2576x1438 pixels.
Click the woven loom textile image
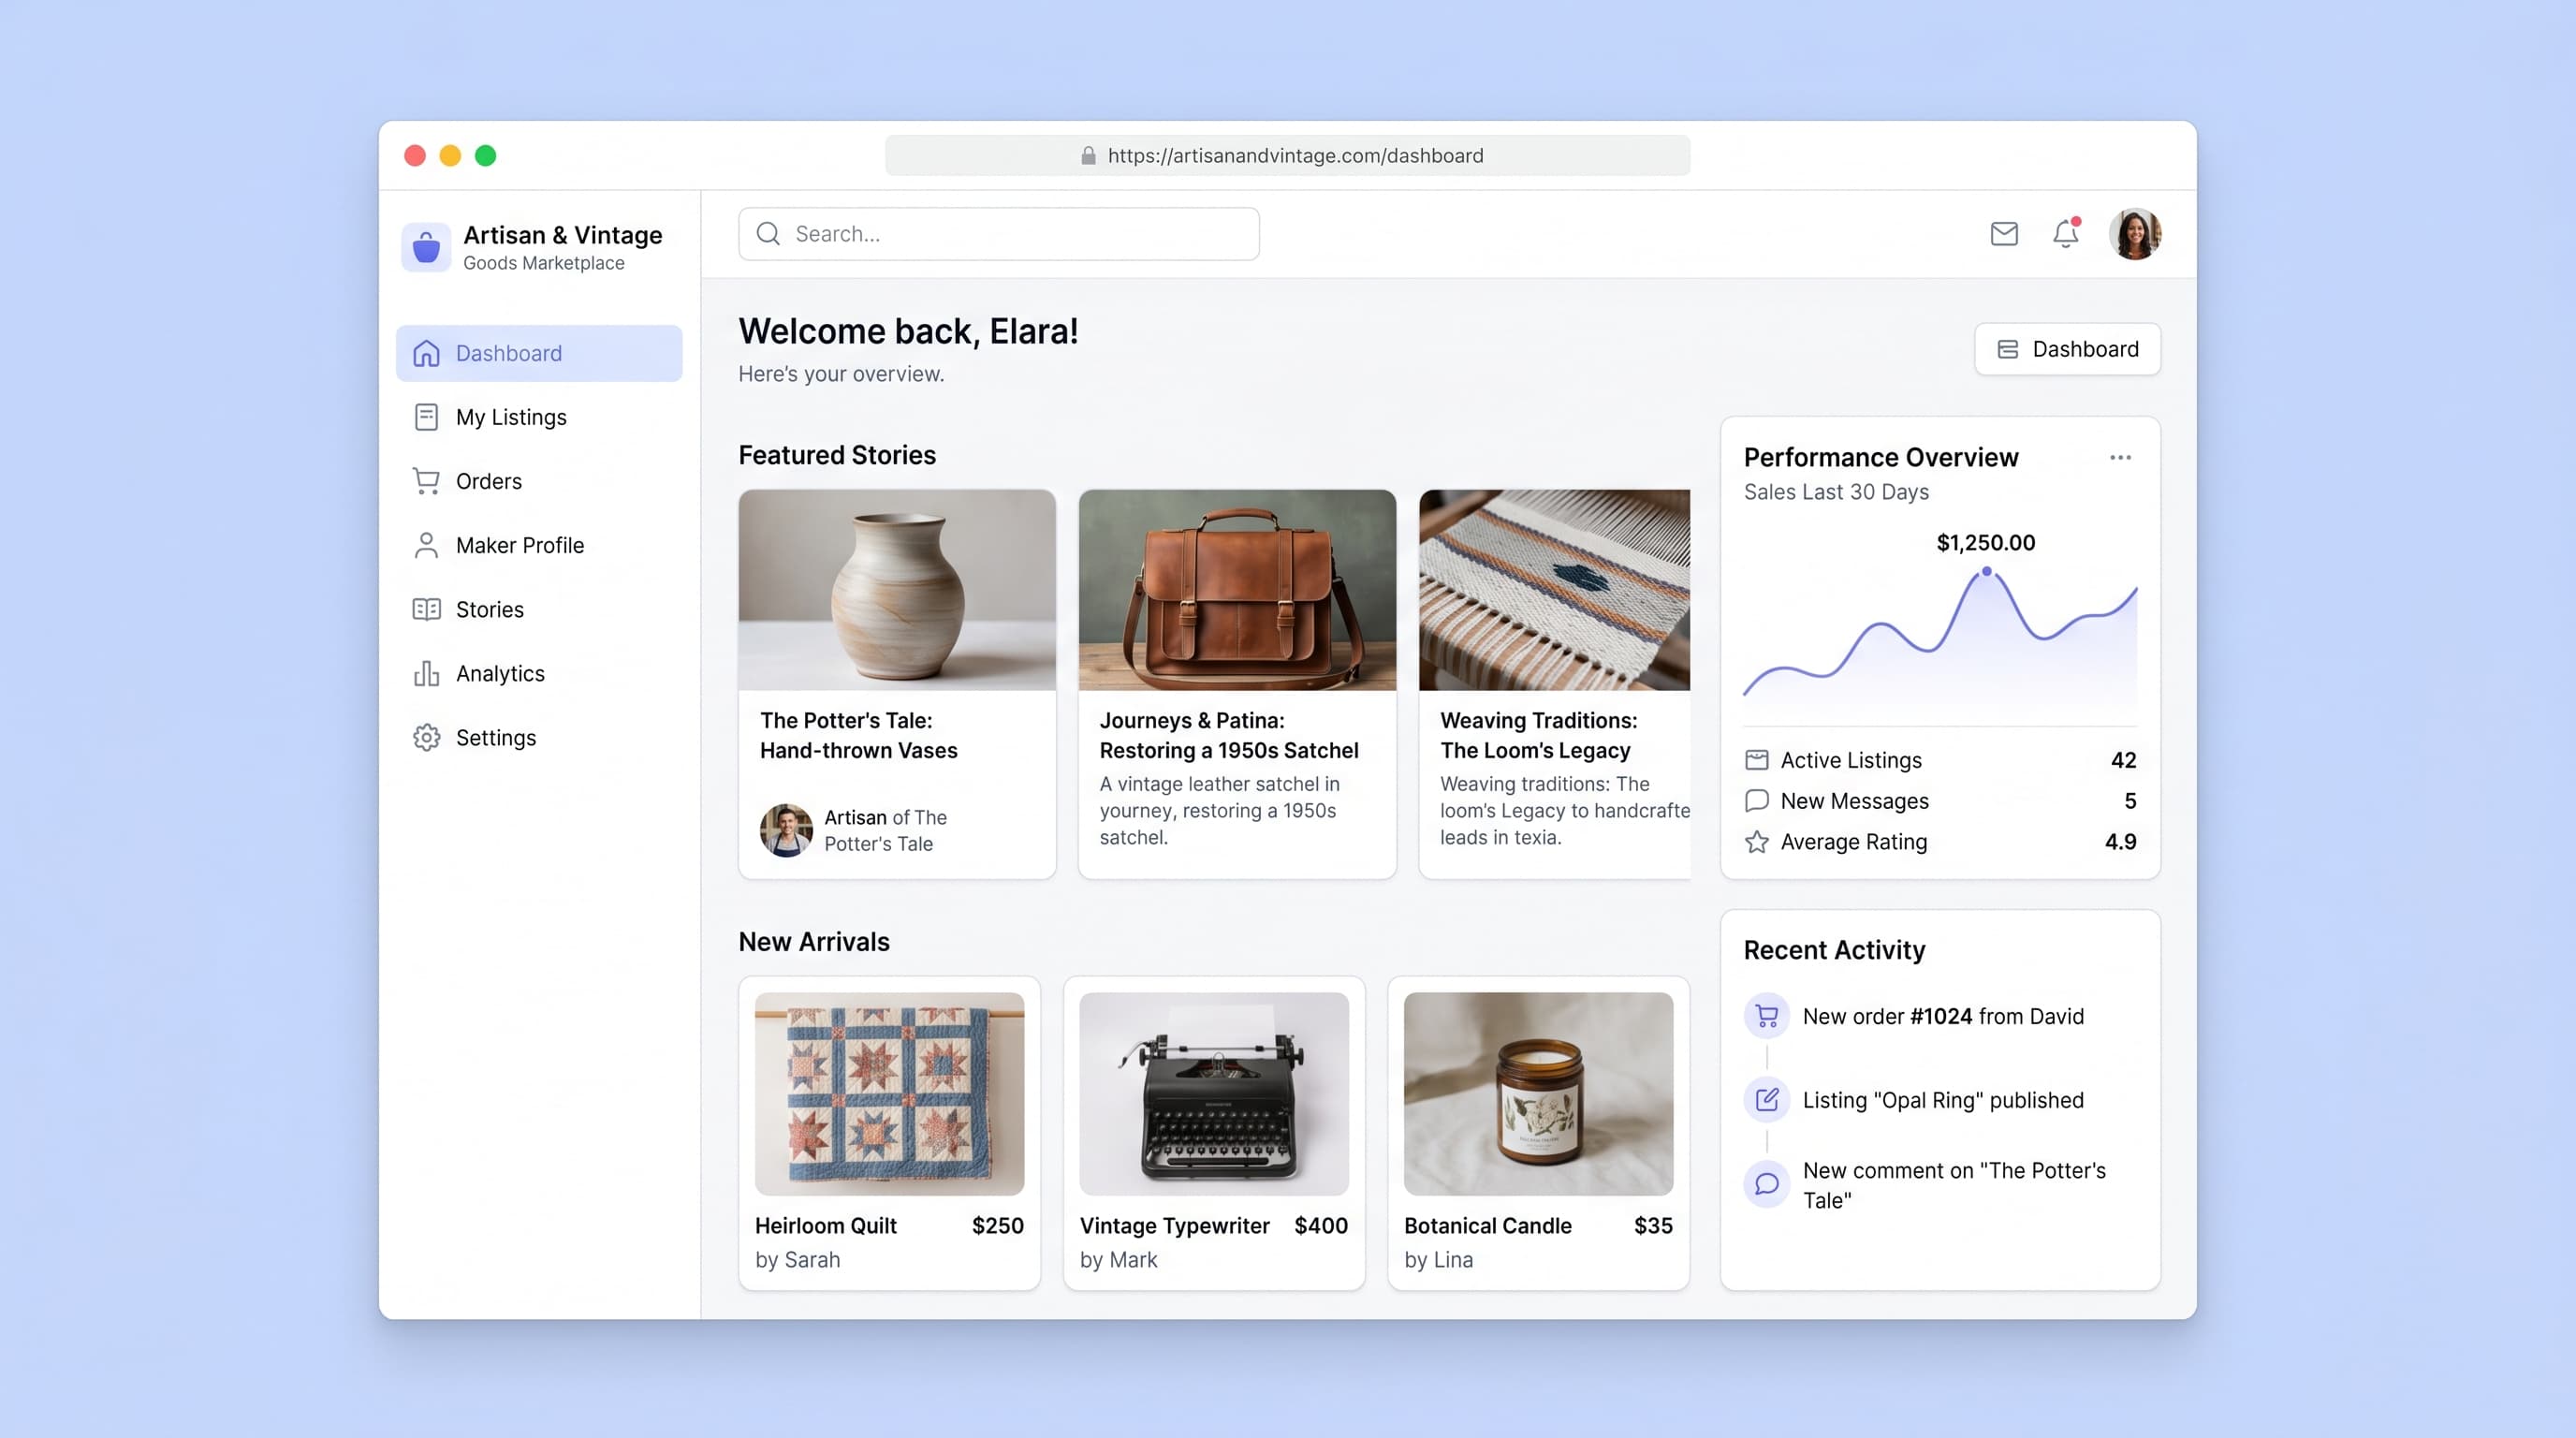[x=1554, y=590]
